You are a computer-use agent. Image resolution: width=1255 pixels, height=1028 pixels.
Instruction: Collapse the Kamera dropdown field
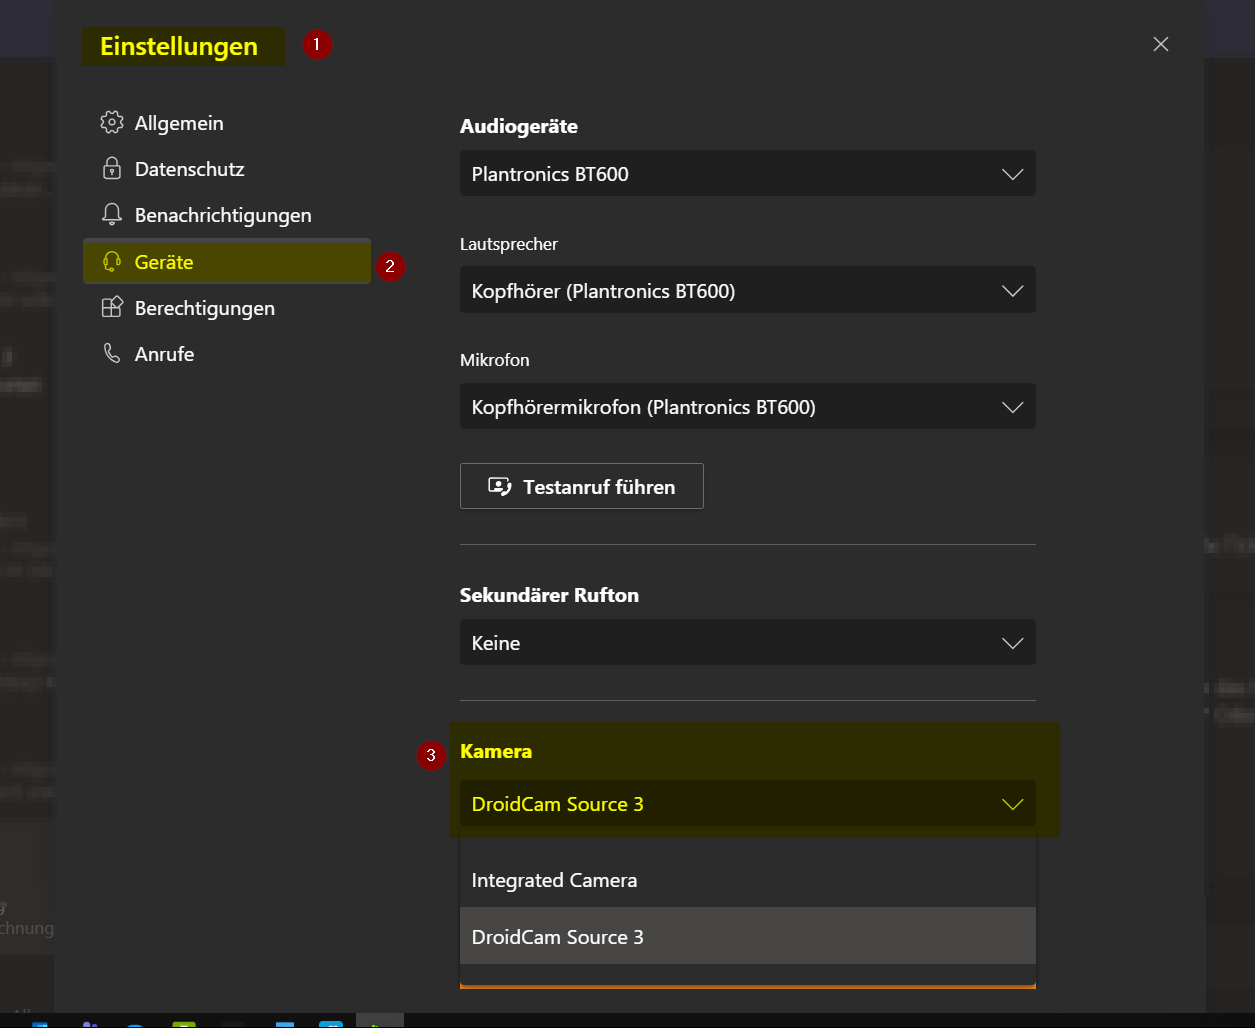tap(747, 804)
